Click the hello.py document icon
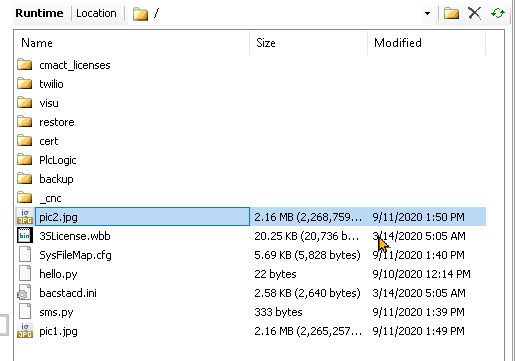Image resolution: width=517 pixels, height=361 pixels. [25, 273]
